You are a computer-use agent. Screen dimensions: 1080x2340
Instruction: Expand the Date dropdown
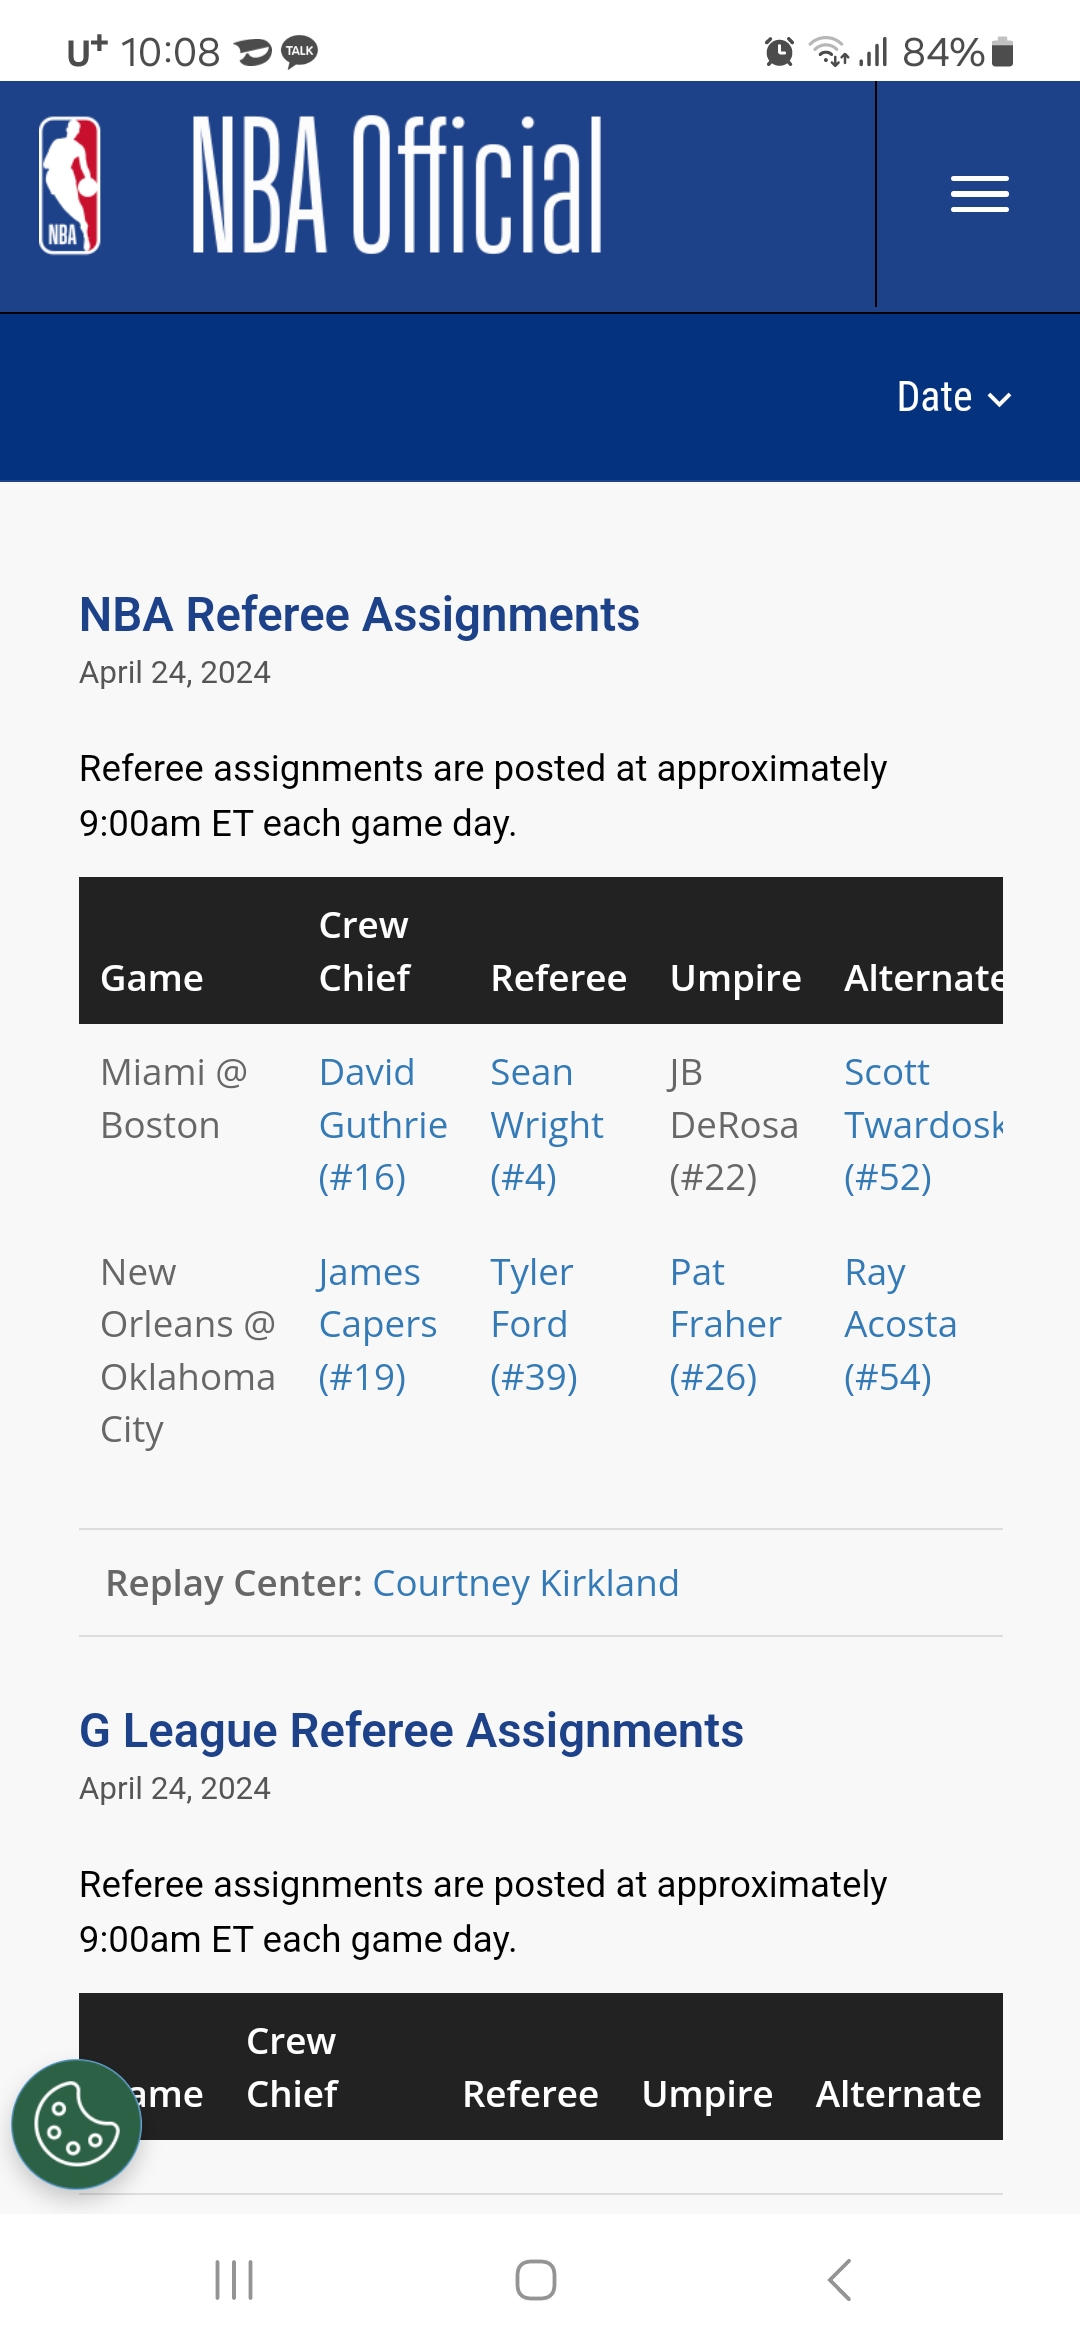pos(954,398)
